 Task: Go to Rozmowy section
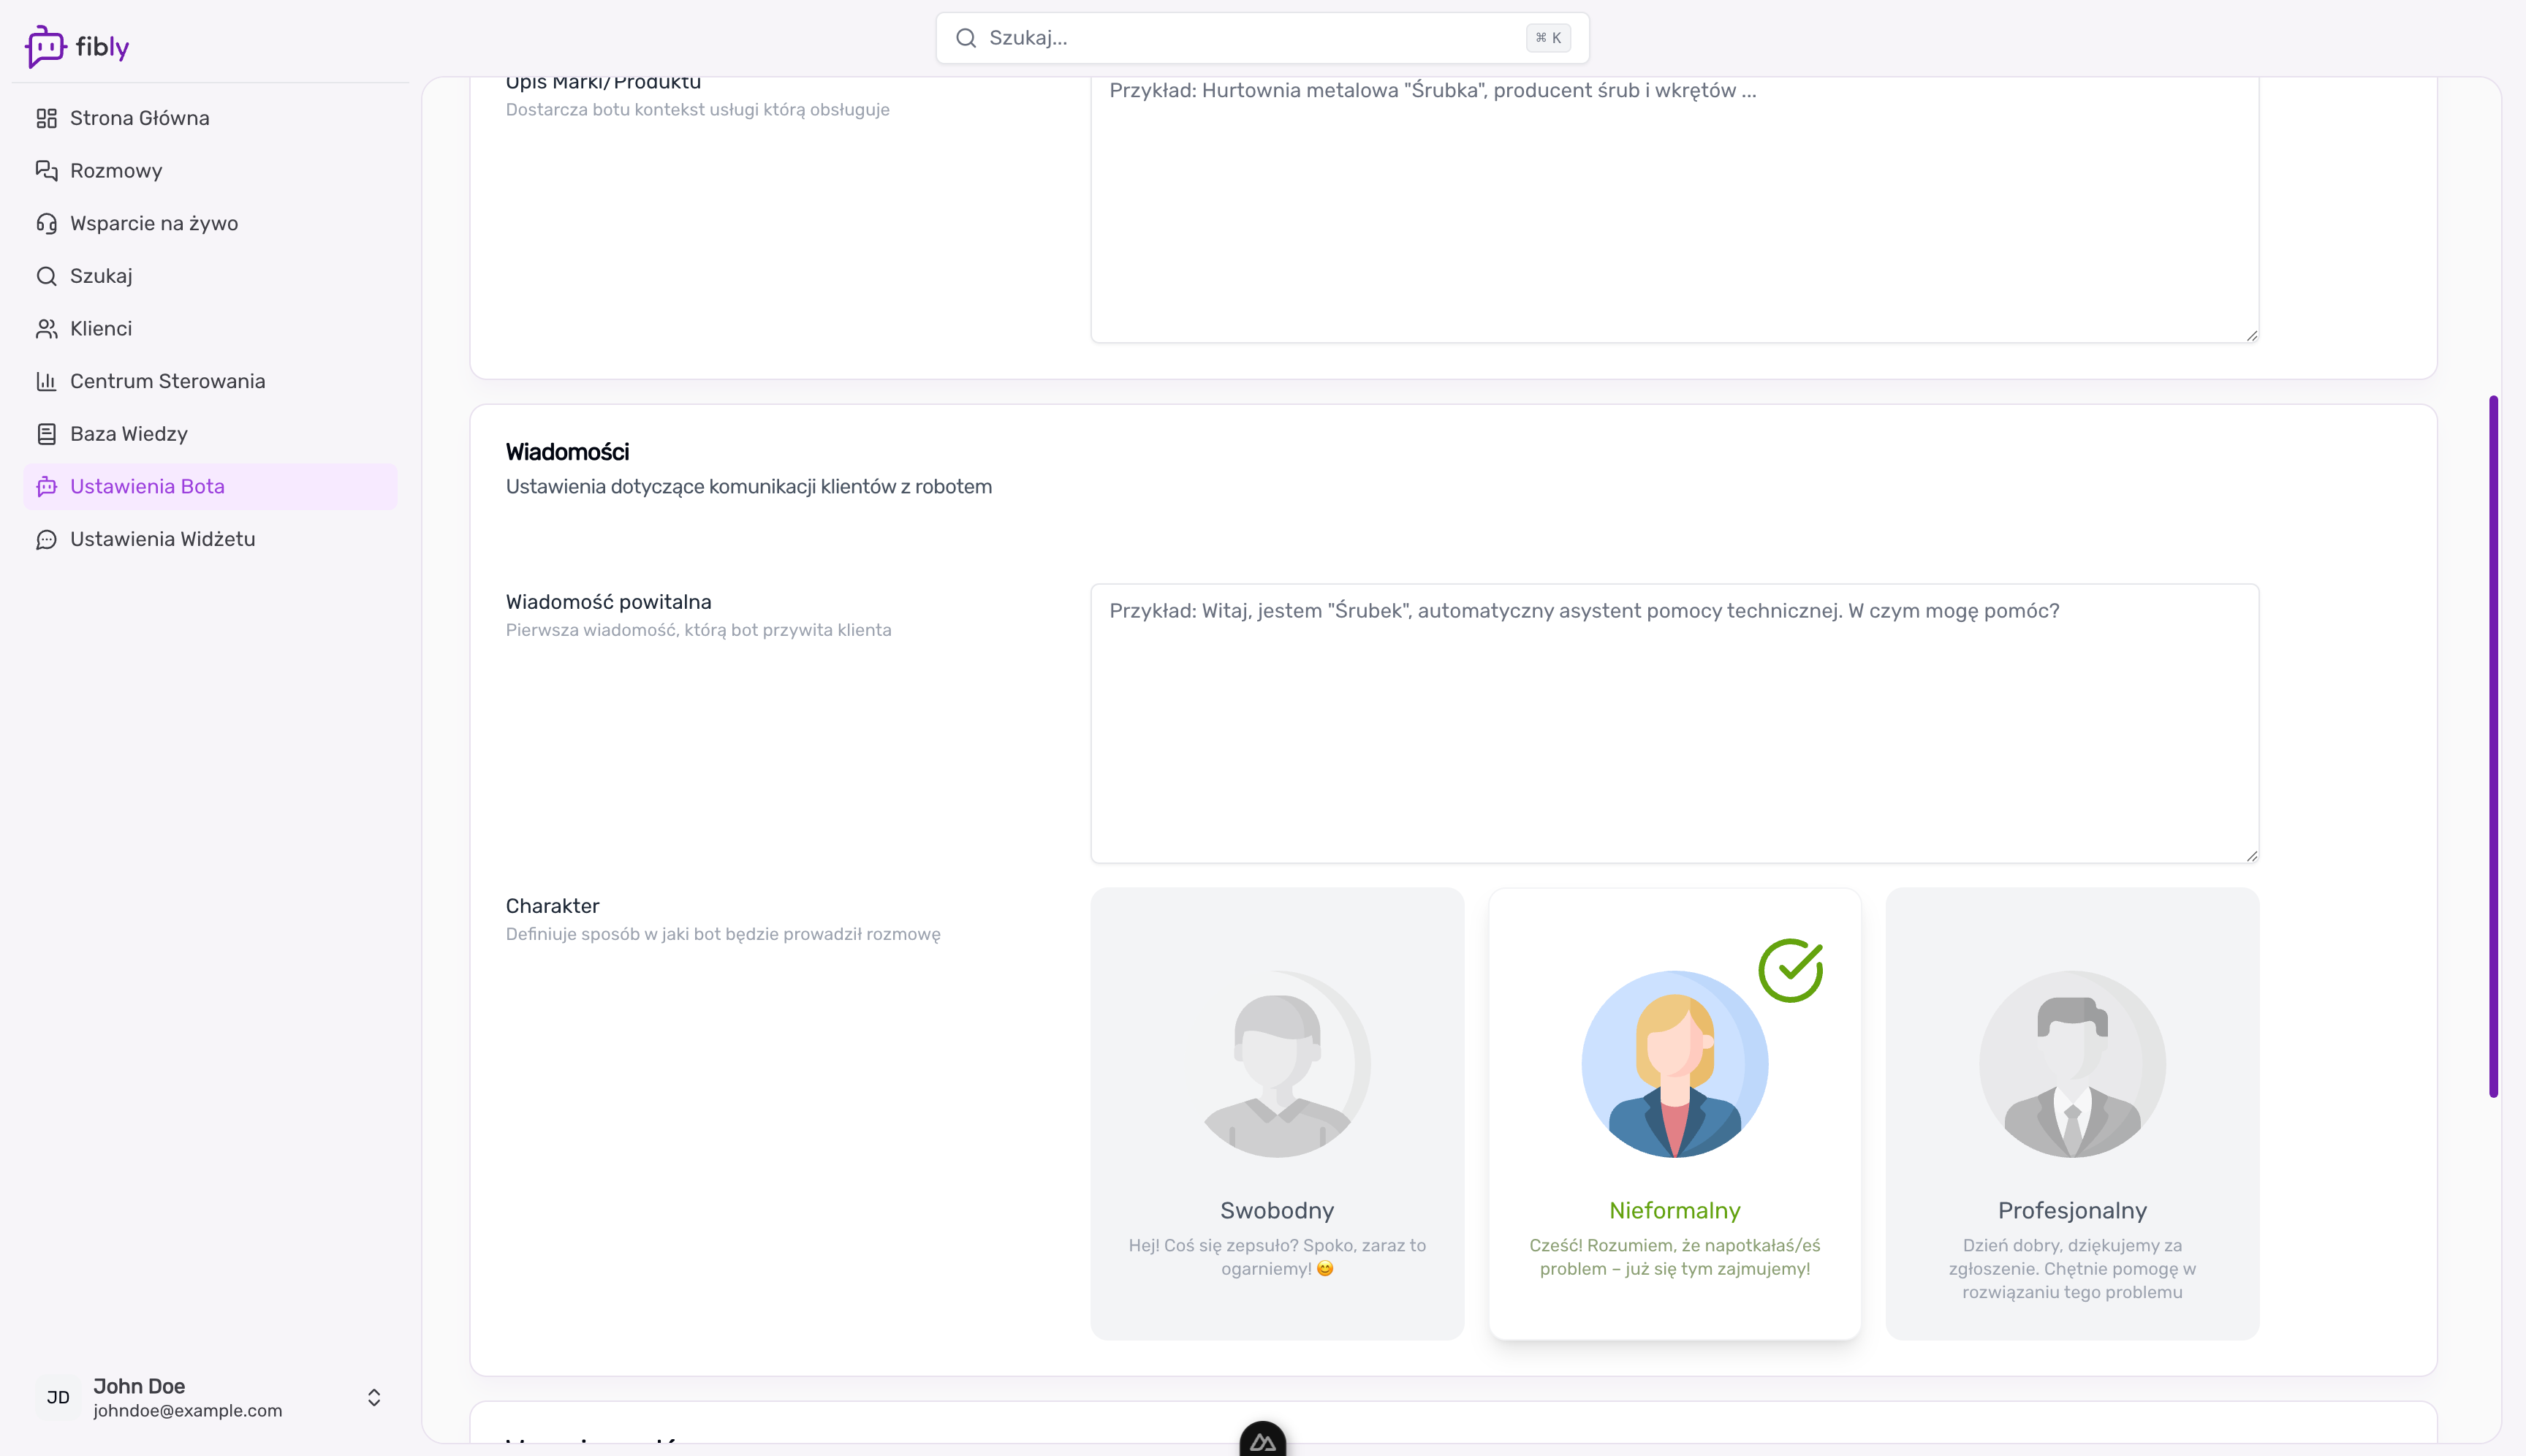tap(210, 171)
